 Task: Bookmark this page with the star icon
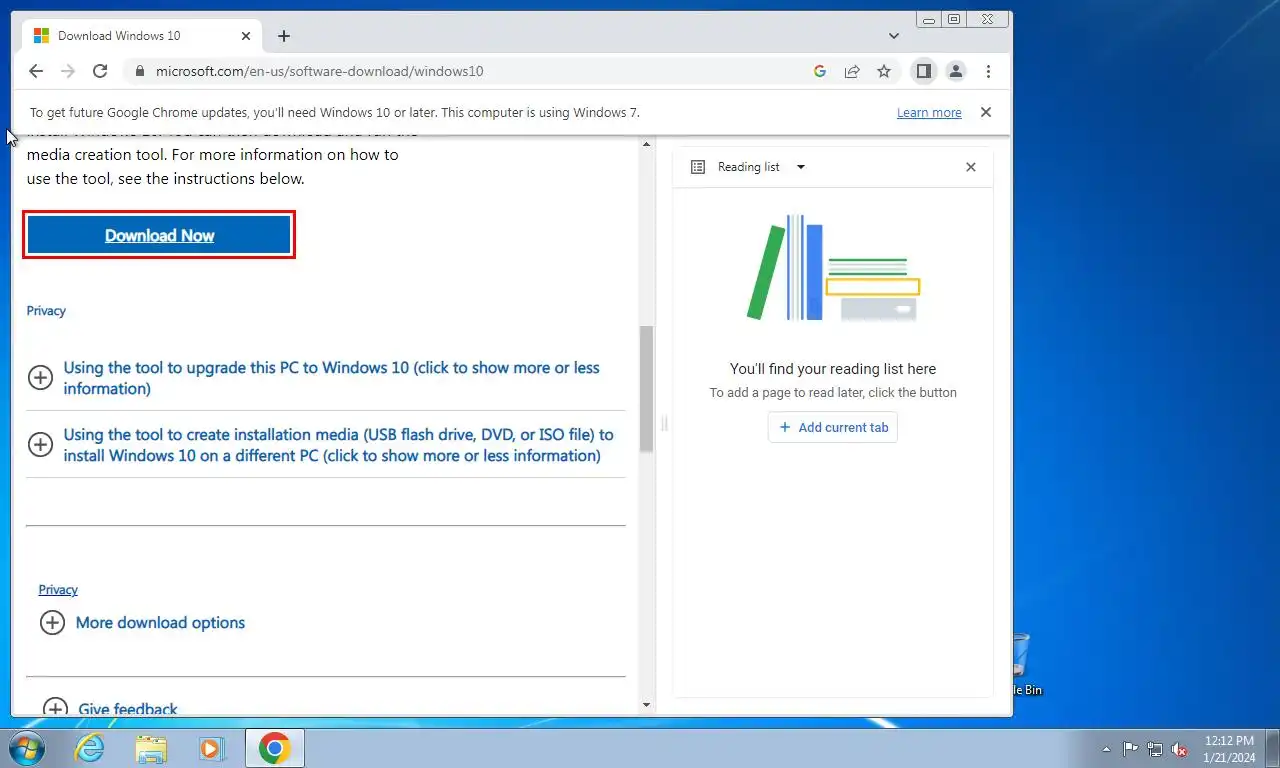pos(884,71)
